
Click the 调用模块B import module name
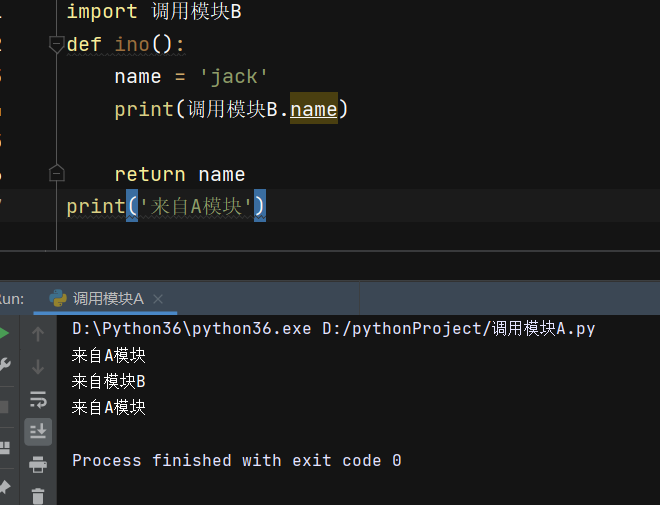(196, 11)
